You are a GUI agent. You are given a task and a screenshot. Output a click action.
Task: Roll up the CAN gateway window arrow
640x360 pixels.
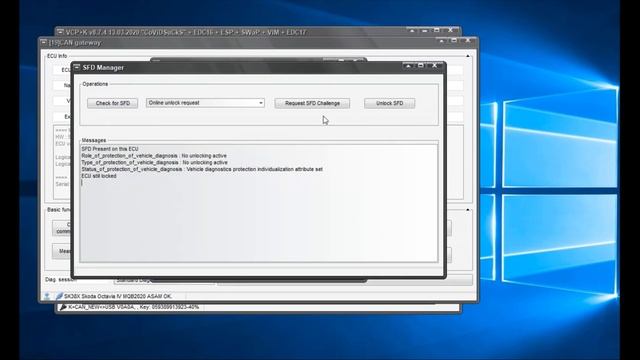point(442,41)
